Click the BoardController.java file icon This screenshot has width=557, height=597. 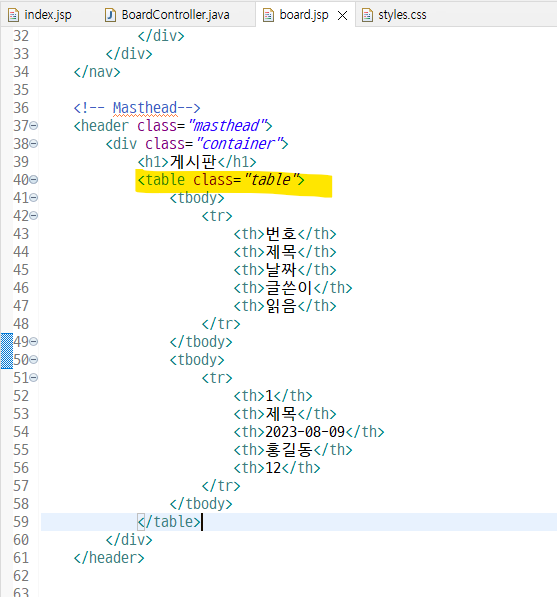click(x=110, y=15)
